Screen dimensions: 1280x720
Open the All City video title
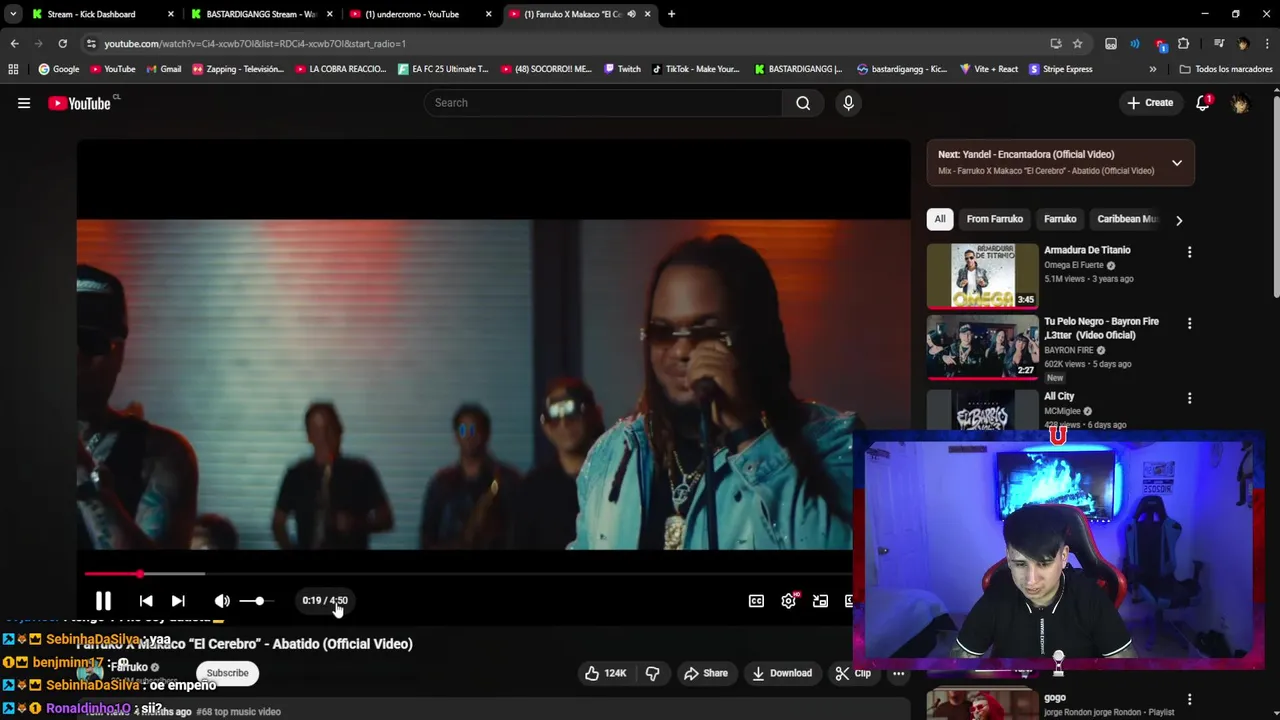1059,396
